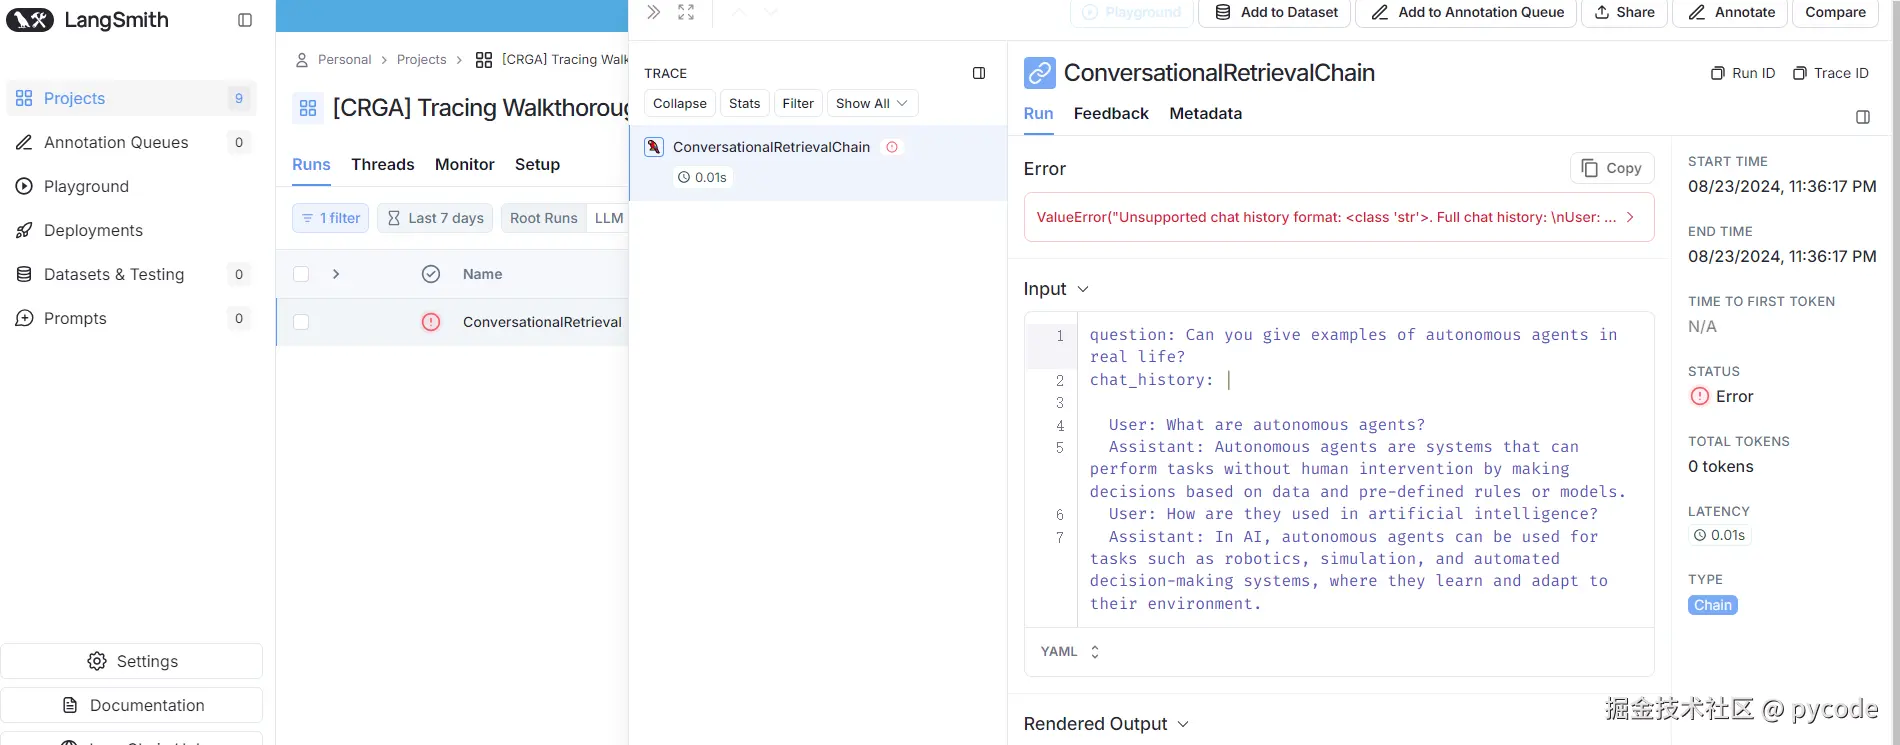Image resolution: width=1900 pixels, height=745 pixels.
Task: Click the Share button
Action: tap(1624, 13)
